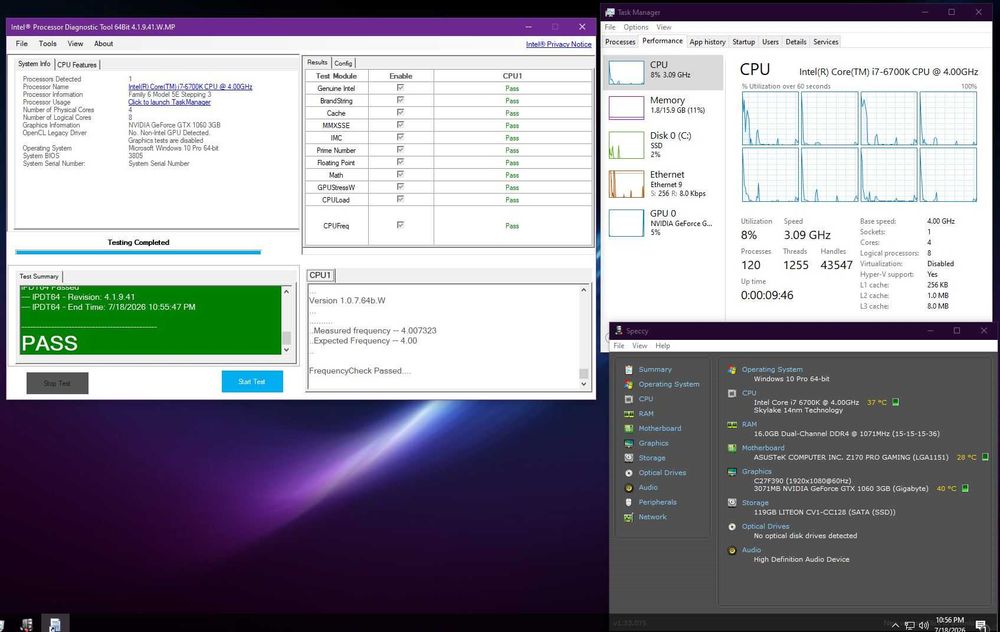Image resolution: width=1000 pixels, height=632 pixels.
Task: Open the Peripherals icon in Speccy sidebar
Action: pyautogui.click(x=629, y=502)
